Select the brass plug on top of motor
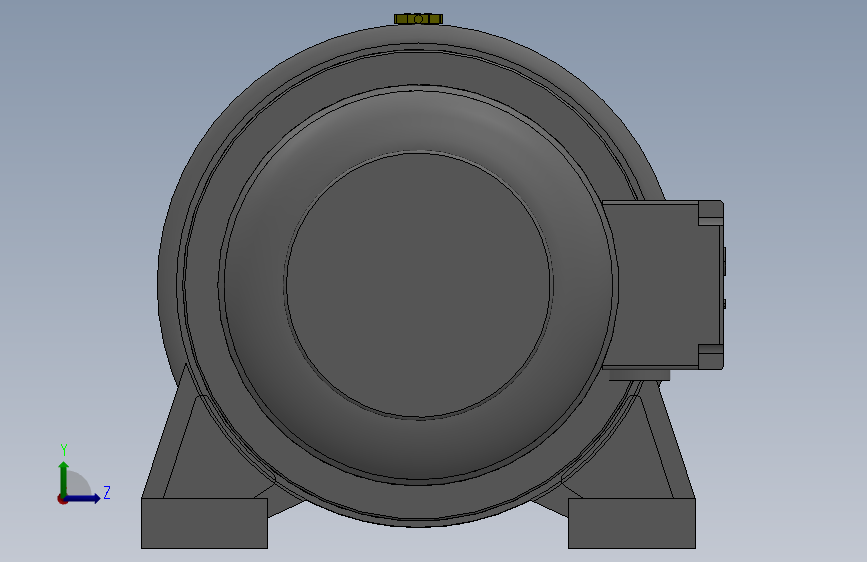 click(x=419, y=19)
